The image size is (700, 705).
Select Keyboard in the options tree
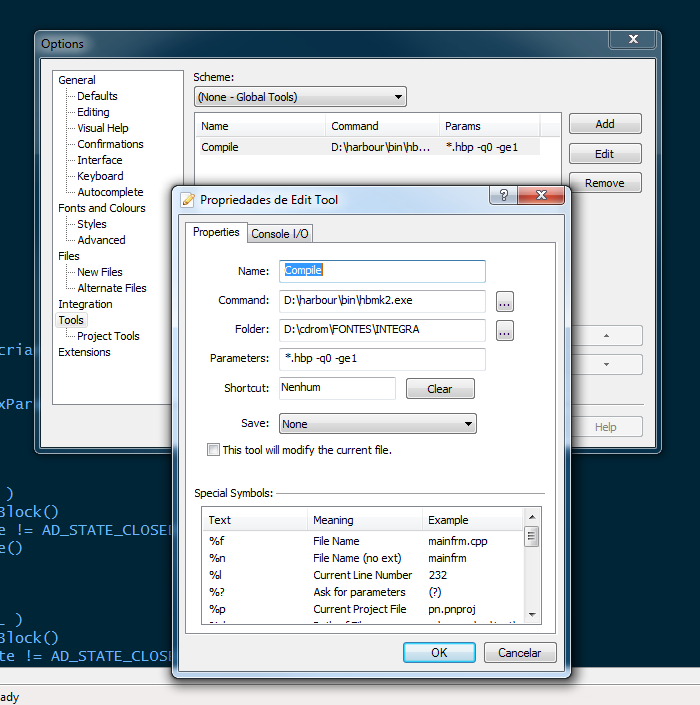click(100, 176)
